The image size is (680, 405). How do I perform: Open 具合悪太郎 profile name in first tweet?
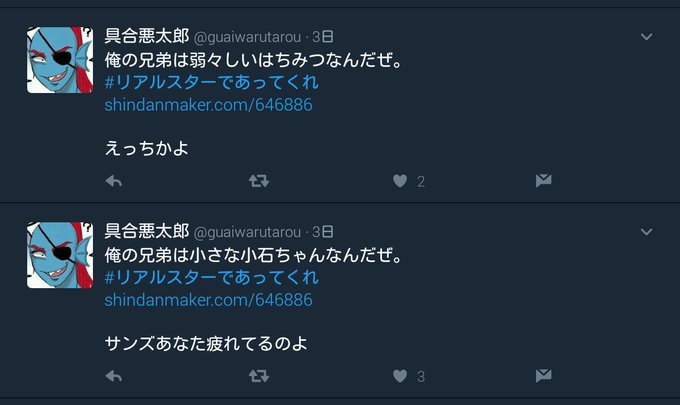[147, 36]
